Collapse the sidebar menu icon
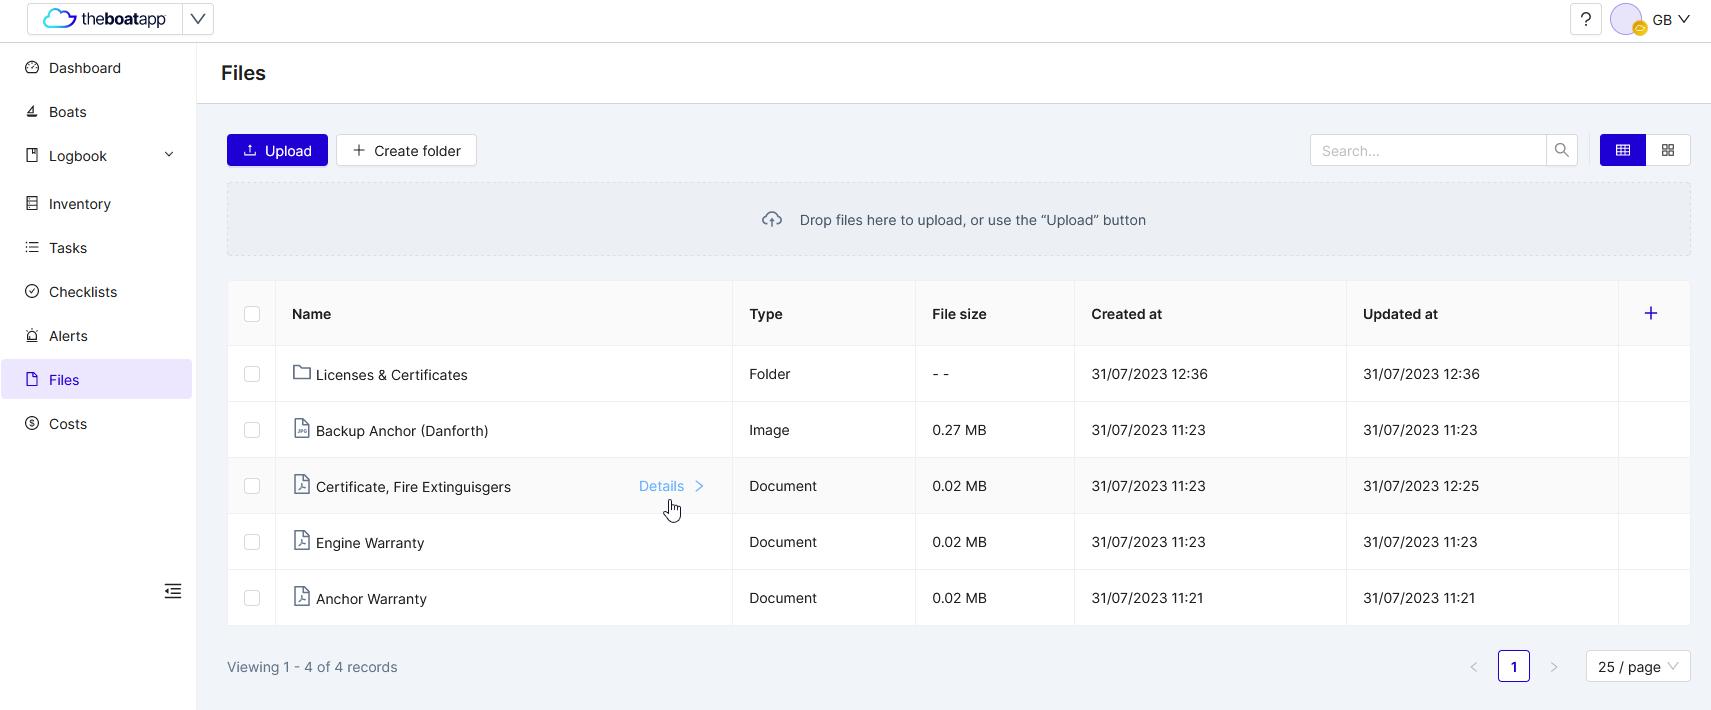1711x710 pixels. point(173,591)
